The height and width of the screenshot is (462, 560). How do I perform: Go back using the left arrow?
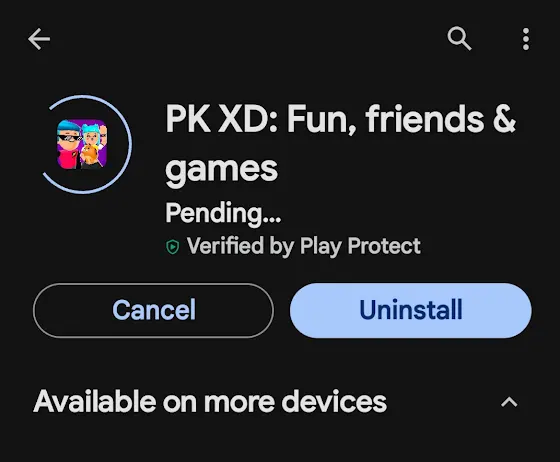click(x=39, y=39)
